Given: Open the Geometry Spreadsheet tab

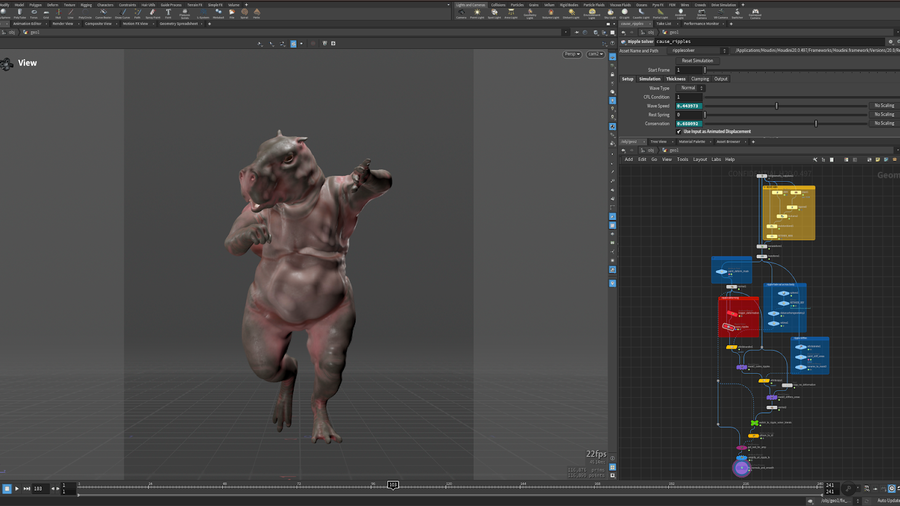Looking at the screenshot, I should 180,23.
